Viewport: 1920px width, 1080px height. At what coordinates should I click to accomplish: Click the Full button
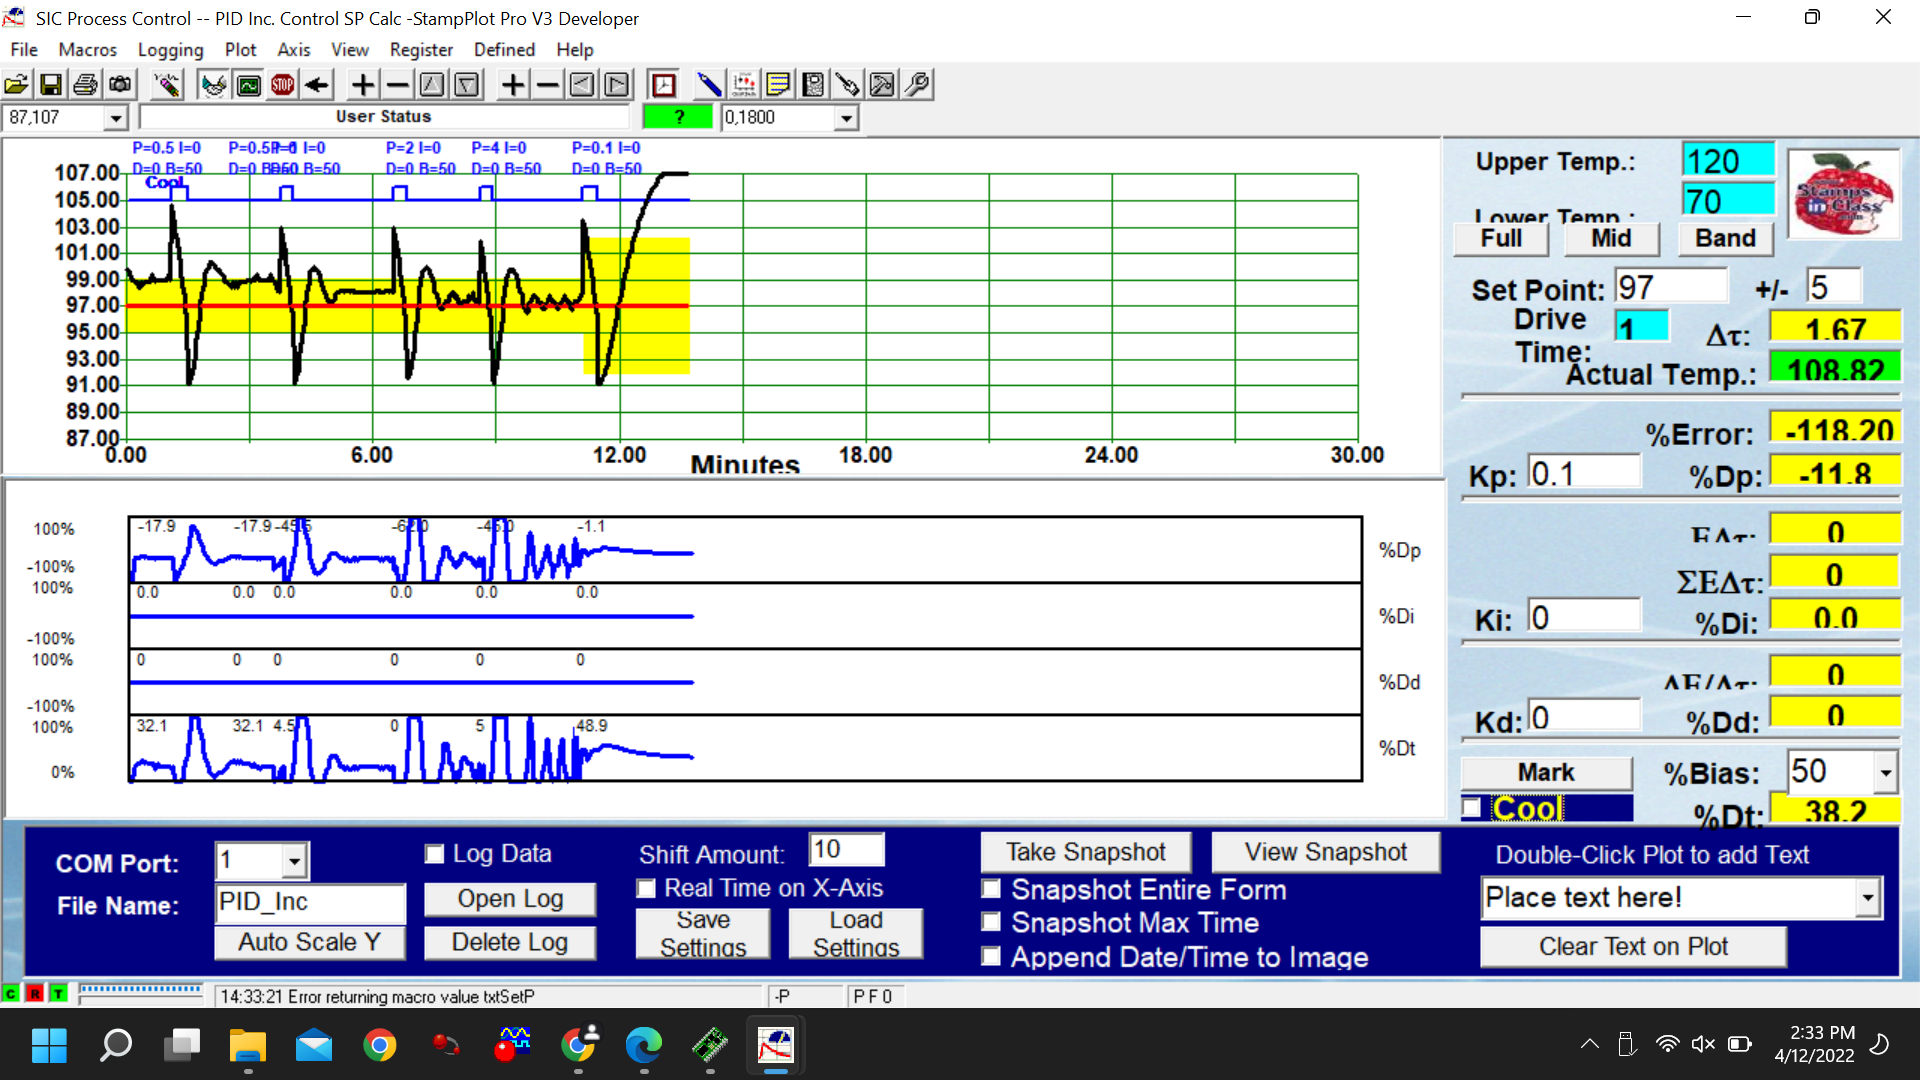[1501, 239]
